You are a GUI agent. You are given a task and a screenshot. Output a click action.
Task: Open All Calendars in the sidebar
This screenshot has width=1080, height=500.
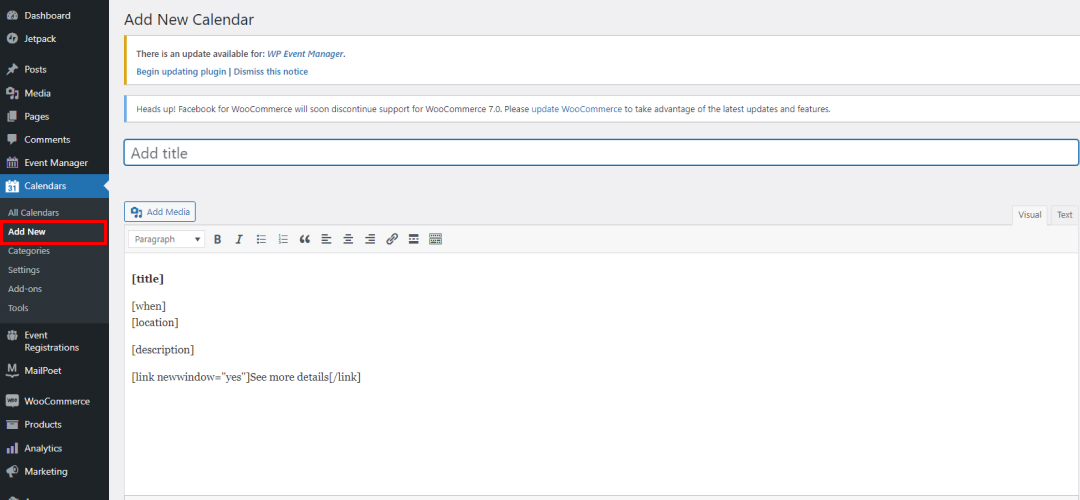[x=33, y=213]
